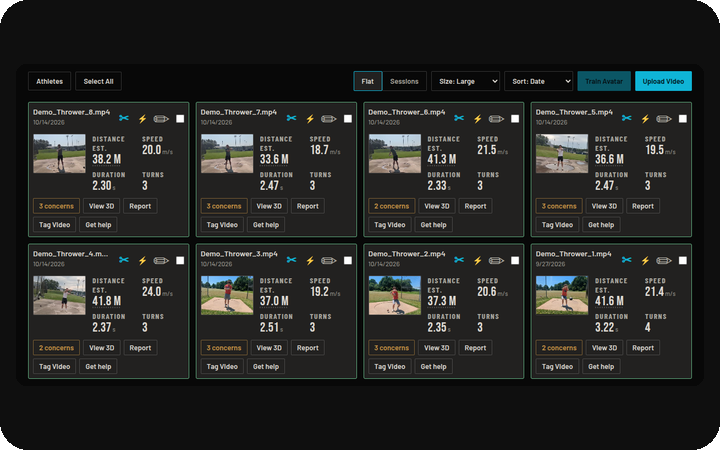The height and width of the screenshot is (450, 720).
Task: Open Report for Demo_Thrower_1.mp4
Action: point(643,348)
